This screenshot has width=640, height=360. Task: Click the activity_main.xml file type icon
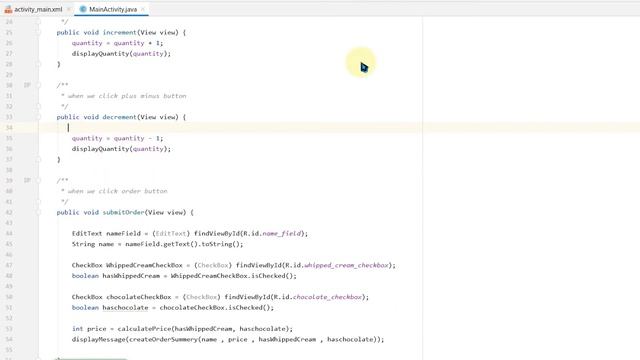(x=8, y=9)
